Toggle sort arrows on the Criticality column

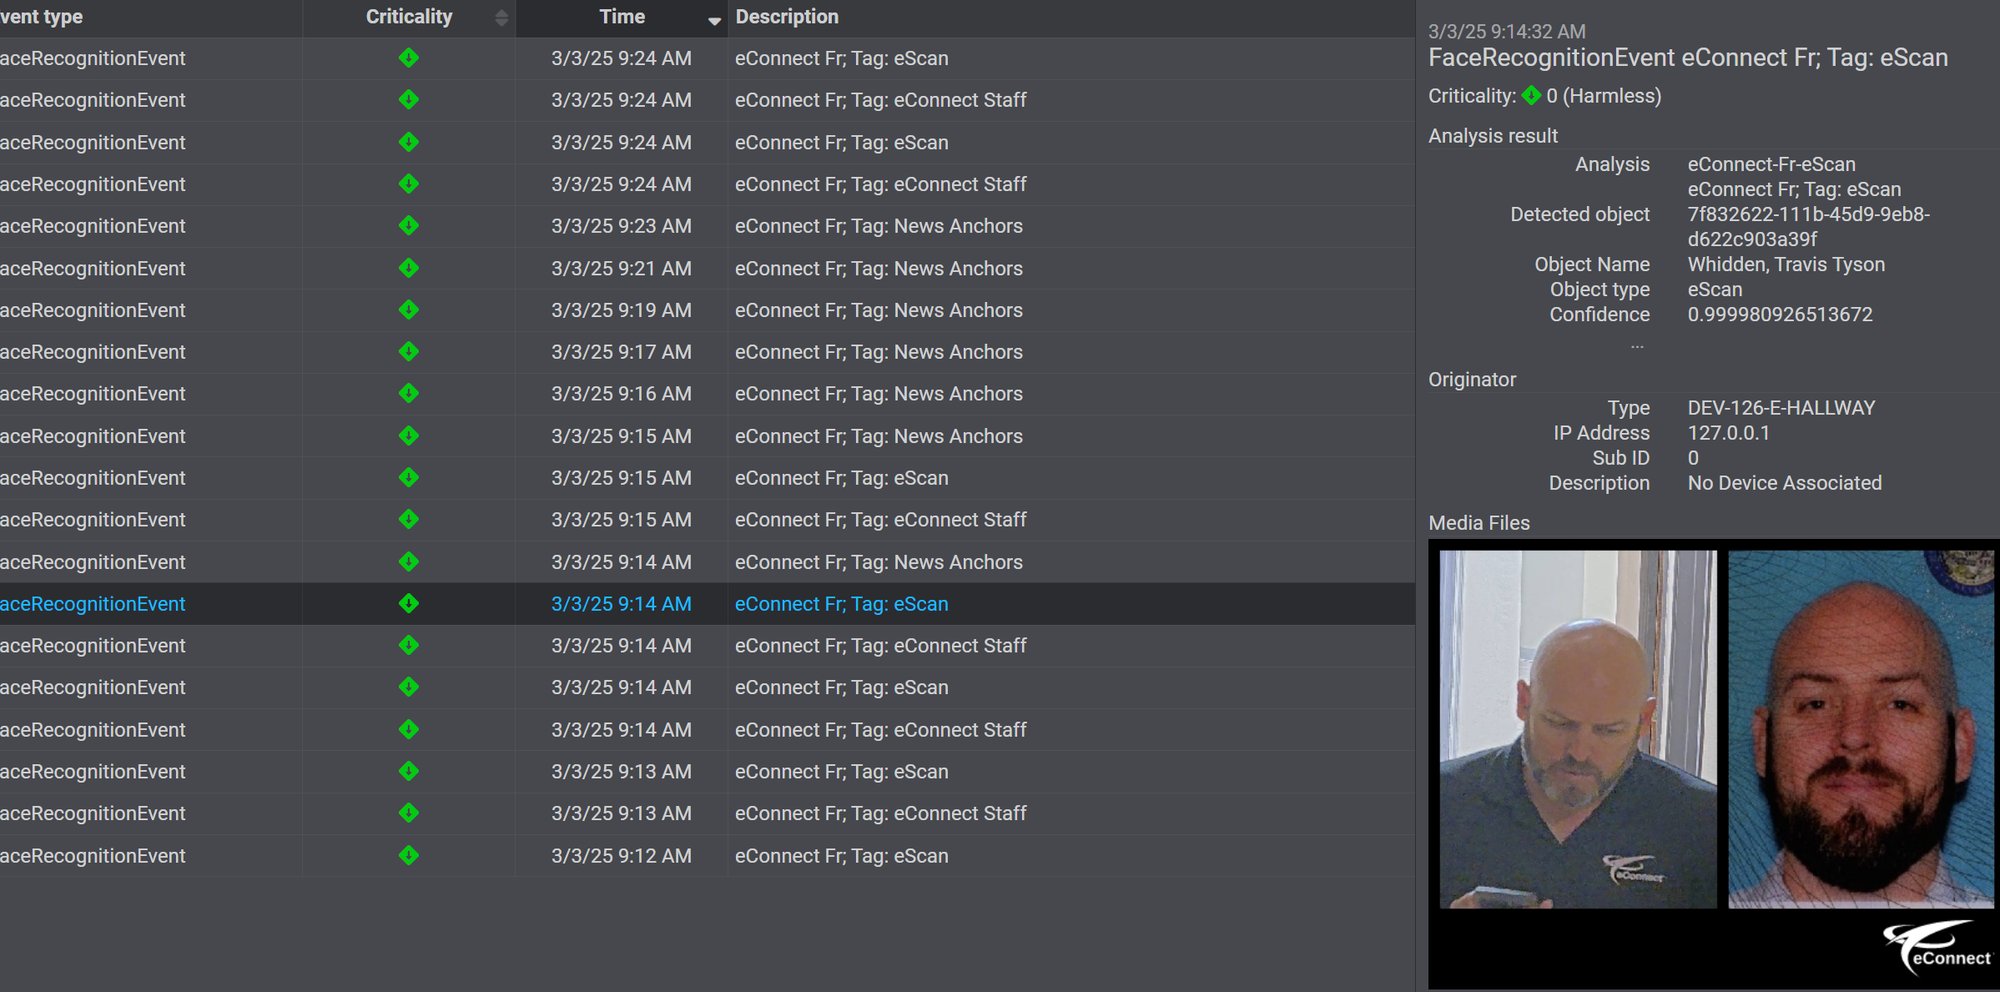501,18
